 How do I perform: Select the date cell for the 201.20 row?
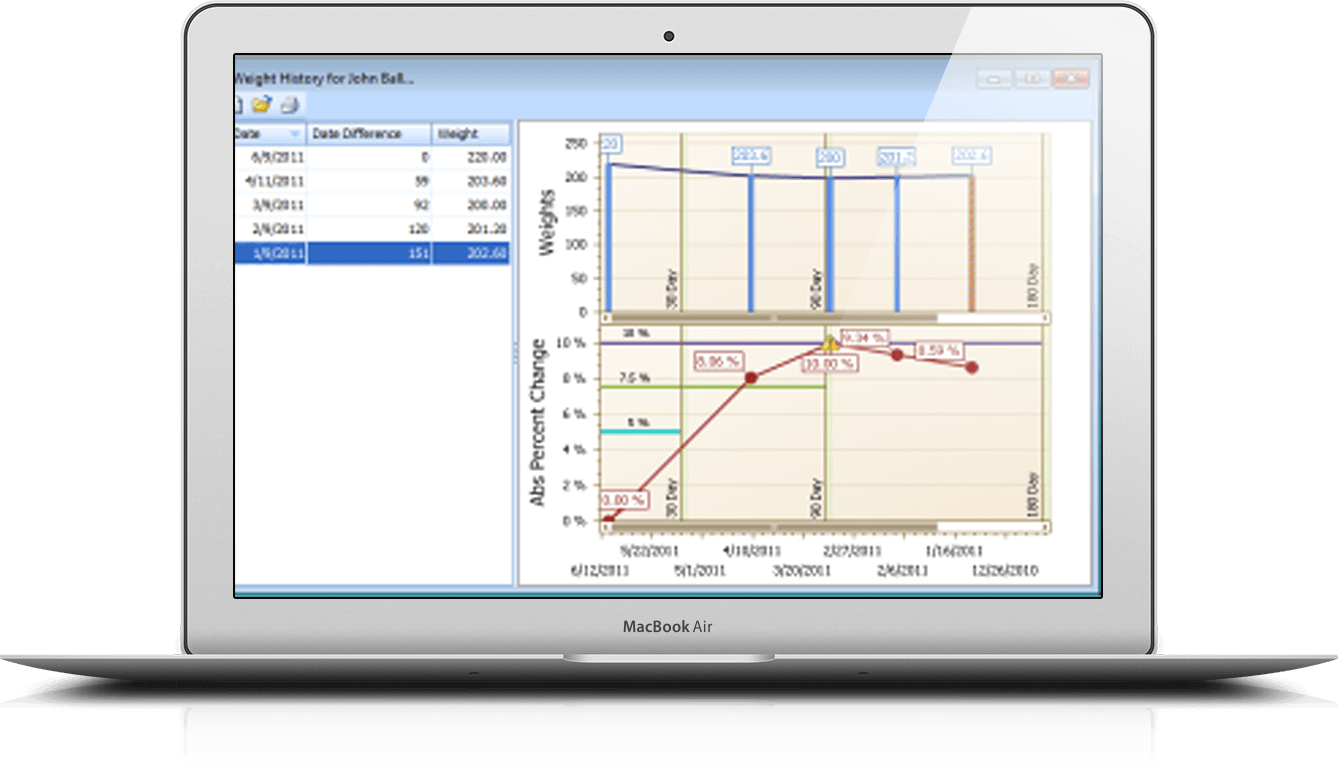pyautogui.click(x=271, y=229)
